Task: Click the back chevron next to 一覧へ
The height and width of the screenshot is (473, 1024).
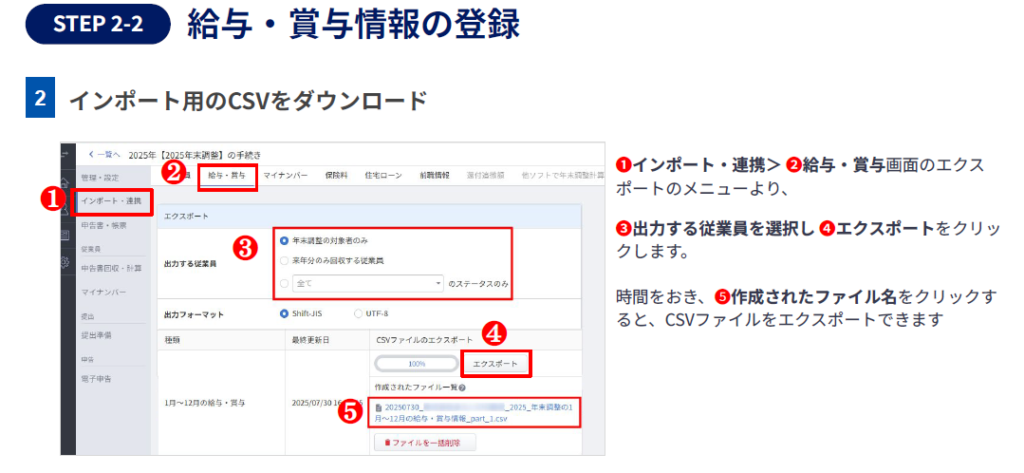Action: [90, 154]
